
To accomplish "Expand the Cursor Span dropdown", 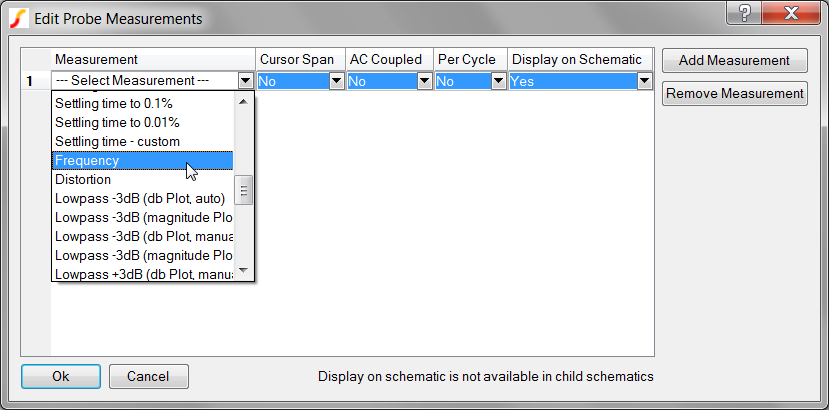I will coord(337,81).
